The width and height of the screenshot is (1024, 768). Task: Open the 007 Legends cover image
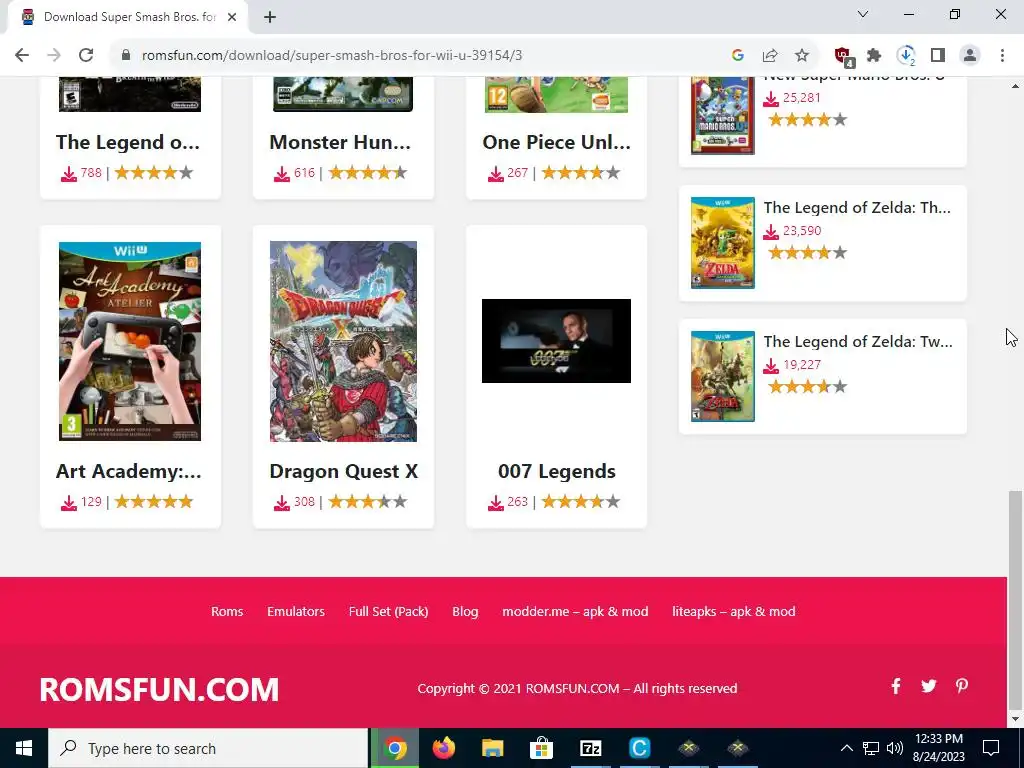click(x=556, y=341)
